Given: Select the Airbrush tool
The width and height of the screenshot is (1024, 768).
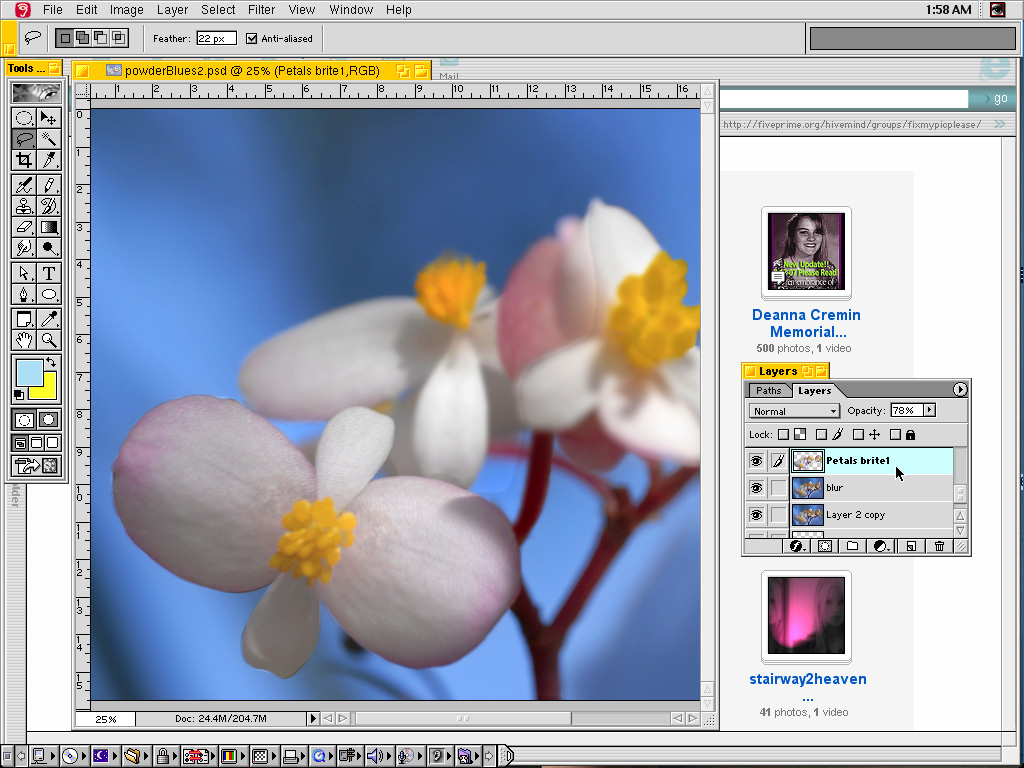Looking at the screenshot, I should (x=24, y=185).
